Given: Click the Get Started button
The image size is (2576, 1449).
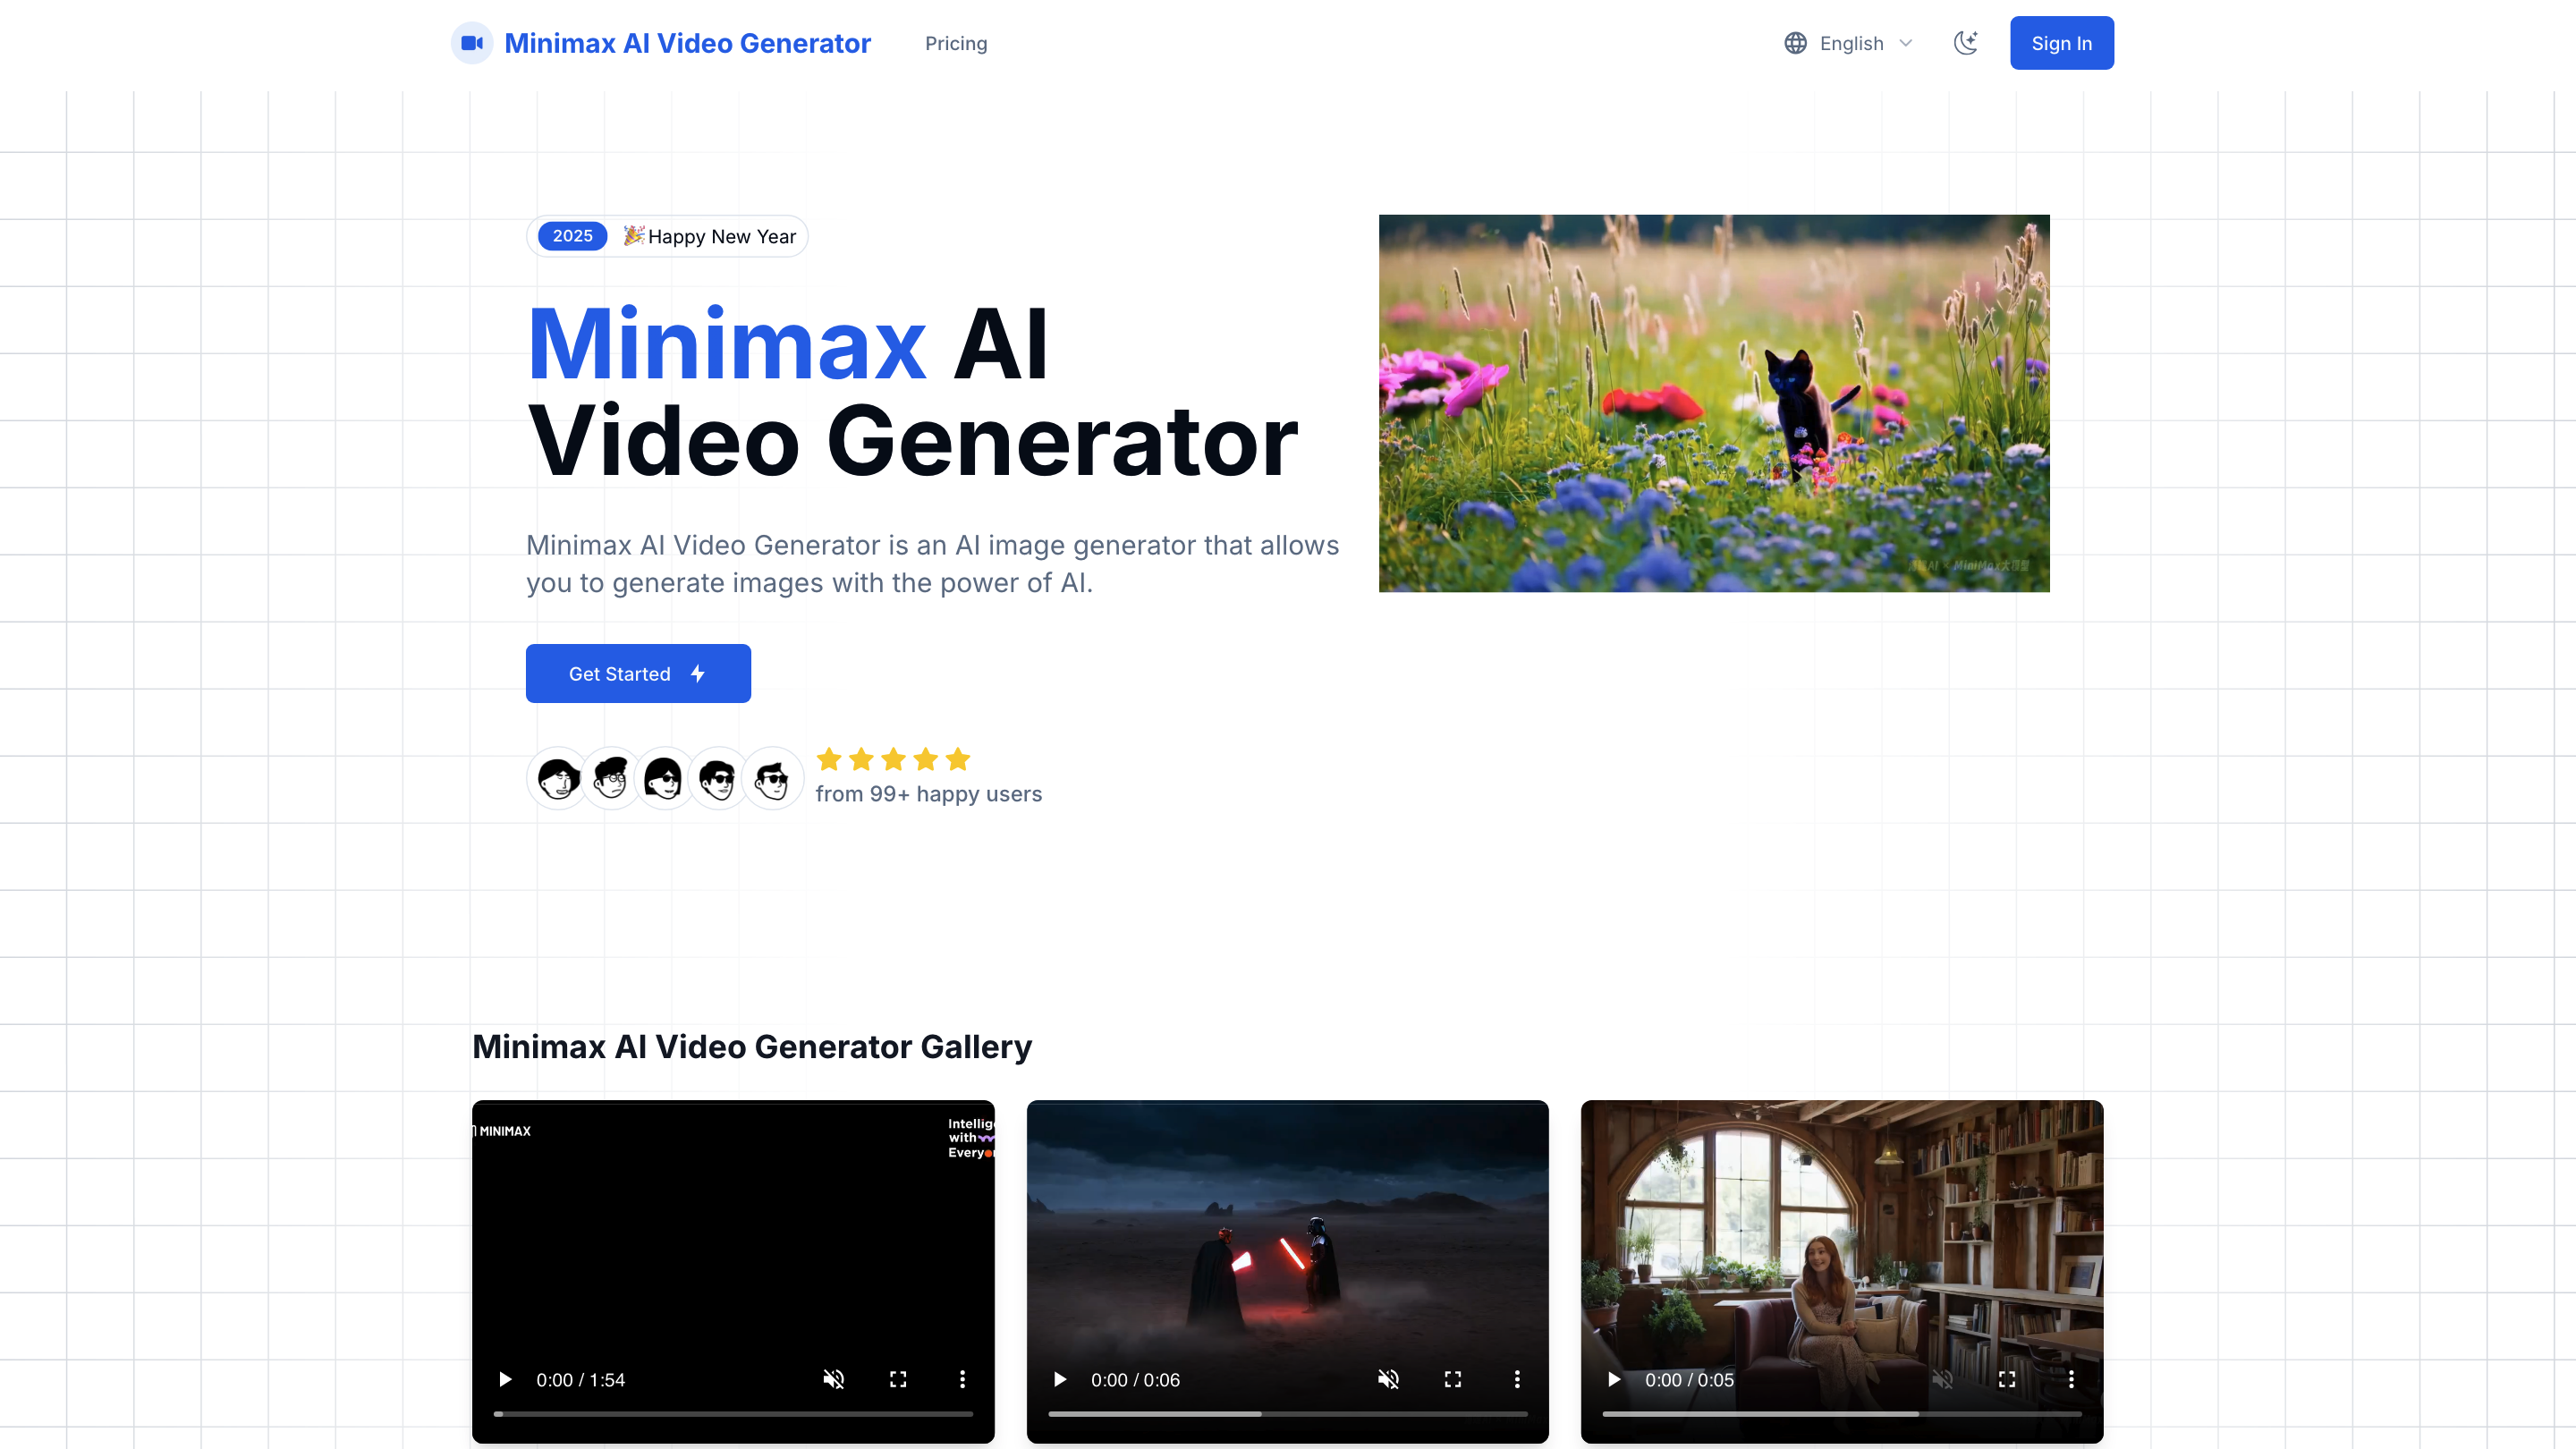Looking at the screenshot, I should pos(637,673).
